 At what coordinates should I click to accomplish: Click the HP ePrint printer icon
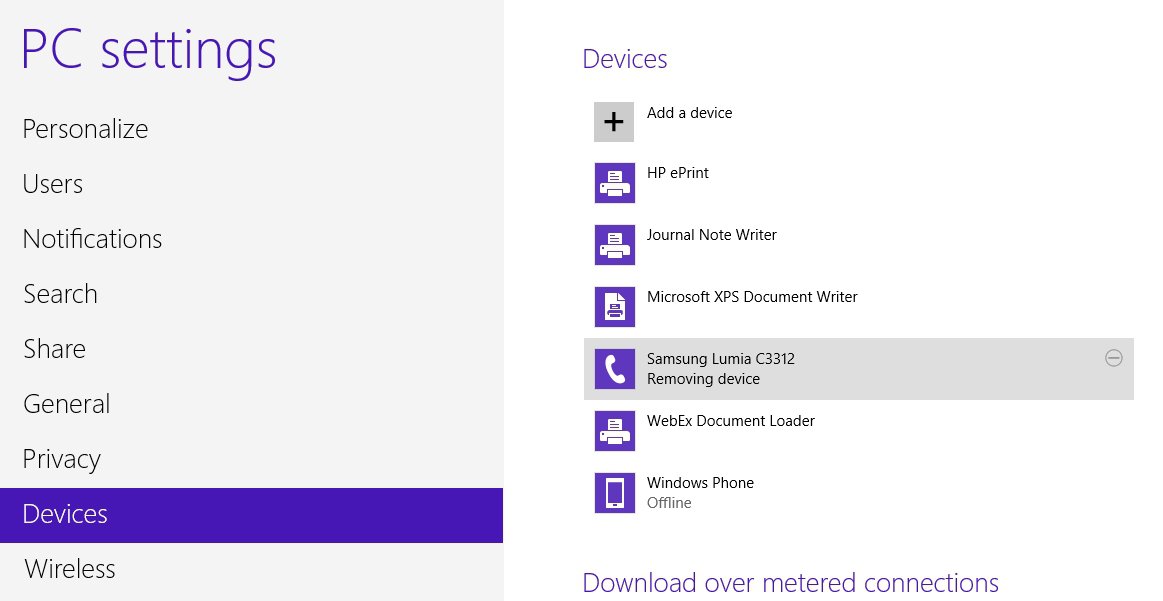tap(615, 183)
